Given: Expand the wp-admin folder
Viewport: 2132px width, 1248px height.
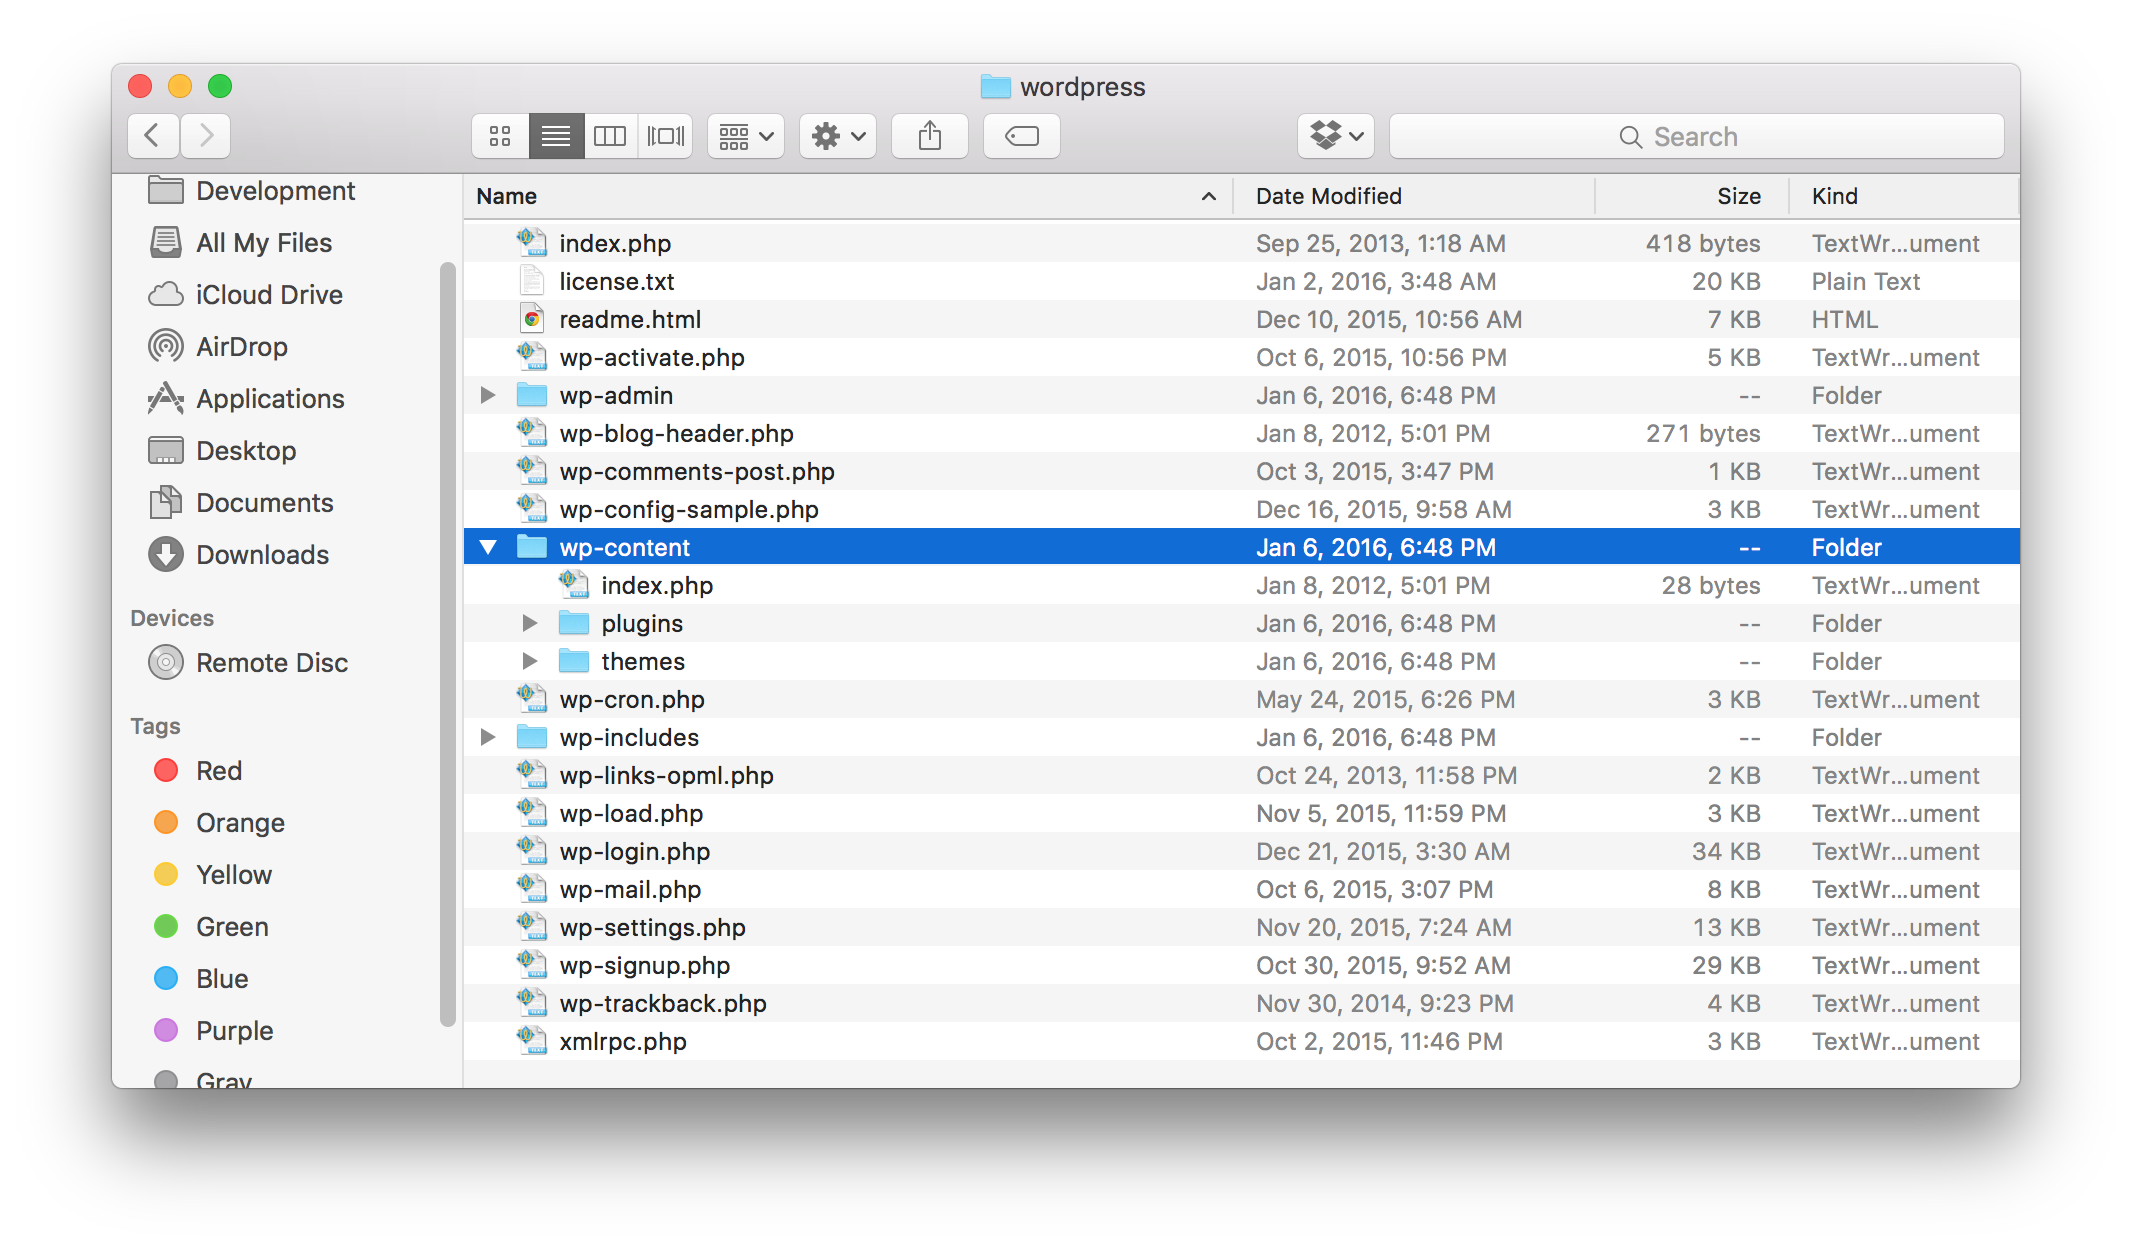Looking at the screenshot, I should click(x=489, y=395).
